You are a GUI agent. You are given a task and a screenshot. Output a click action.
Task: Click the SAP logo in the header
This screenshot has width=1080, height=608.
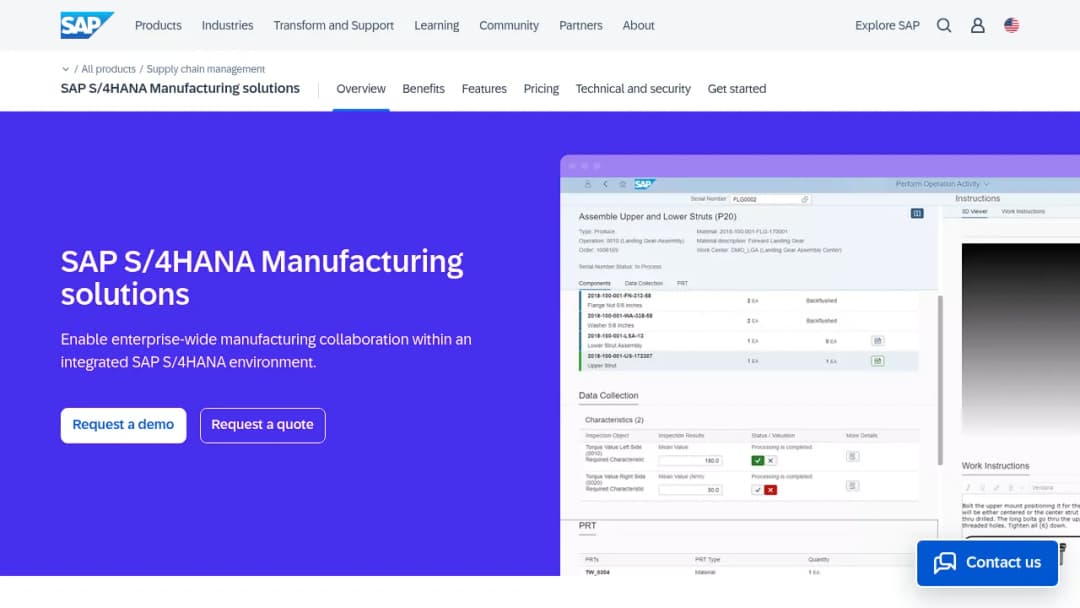pos(86,25)
